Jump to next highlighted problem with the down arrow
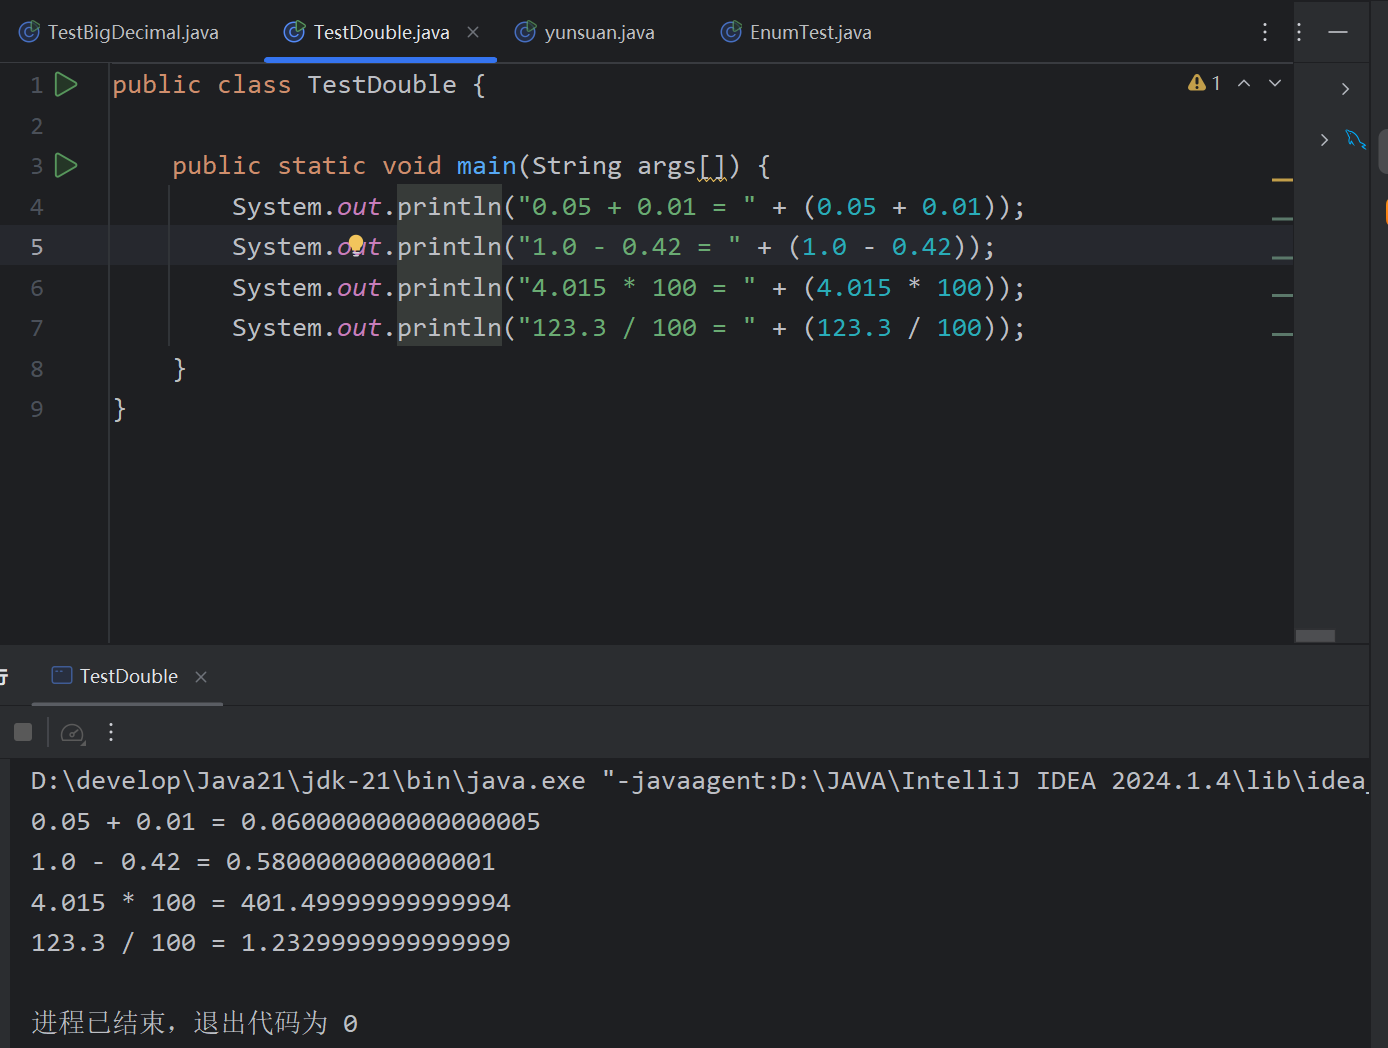1388x1048 pixels. [1275, 84]
